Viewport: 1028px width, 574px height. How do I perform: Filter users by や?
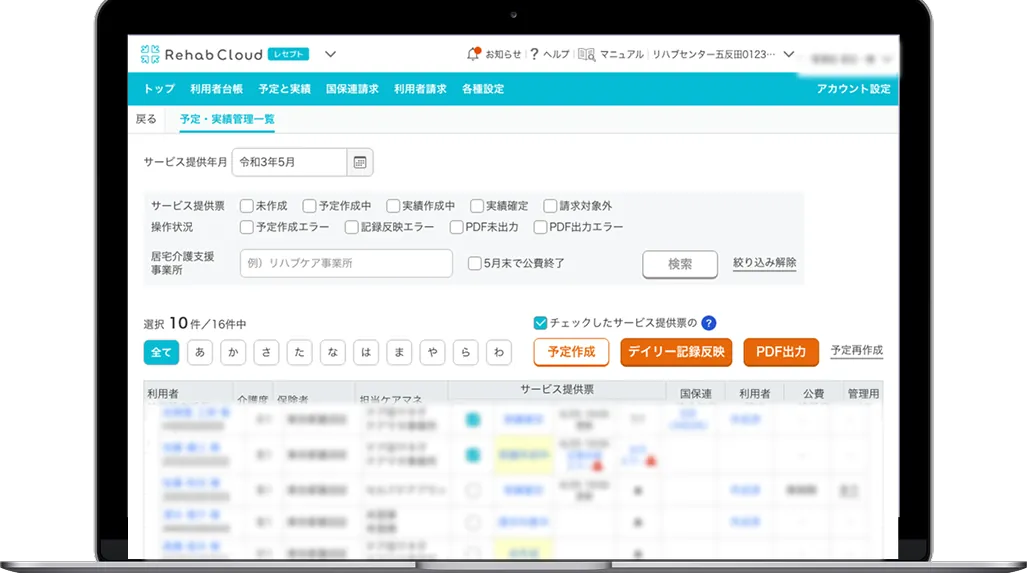pos(432,353)
